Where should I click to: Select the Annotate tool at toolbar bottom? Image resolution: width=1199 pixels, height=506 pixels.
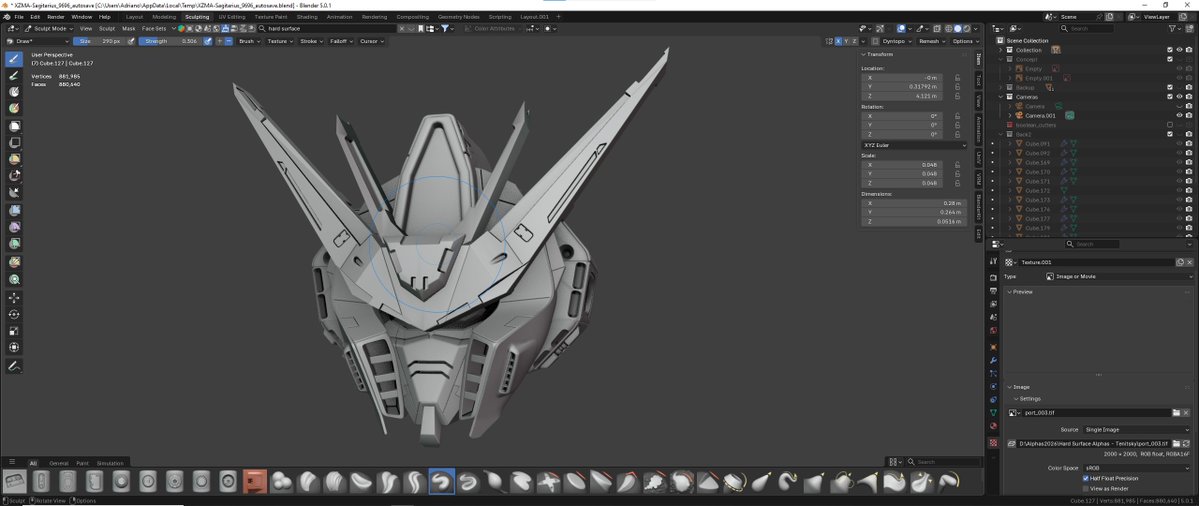click(14, 367)
